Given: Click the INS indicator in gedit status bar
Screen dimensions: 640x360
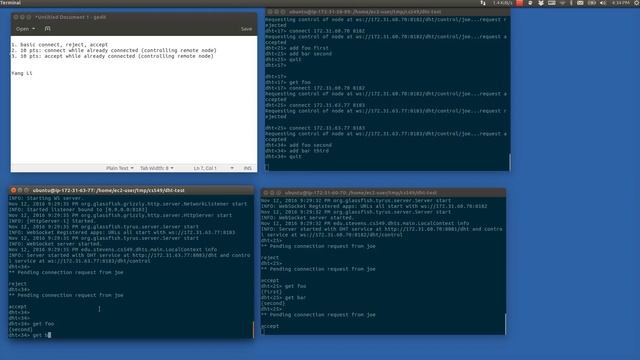Looking at the screenshot, I should pyautogui.click(x=247, y=168).
